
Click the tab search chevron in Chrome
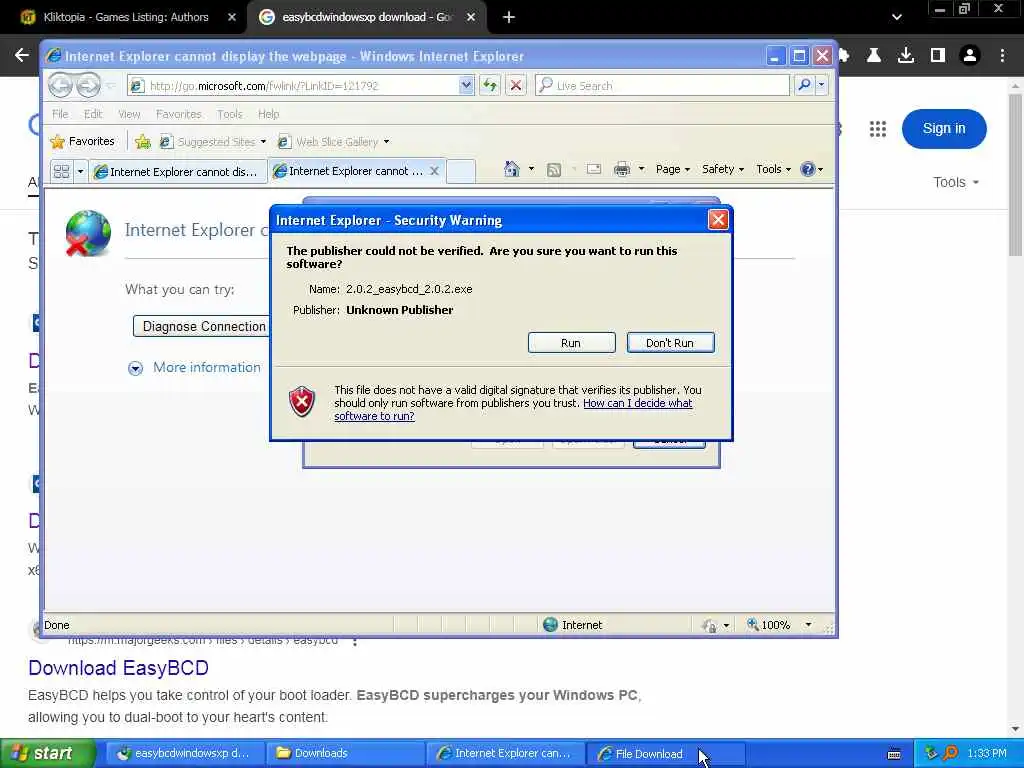pos(897,17)
